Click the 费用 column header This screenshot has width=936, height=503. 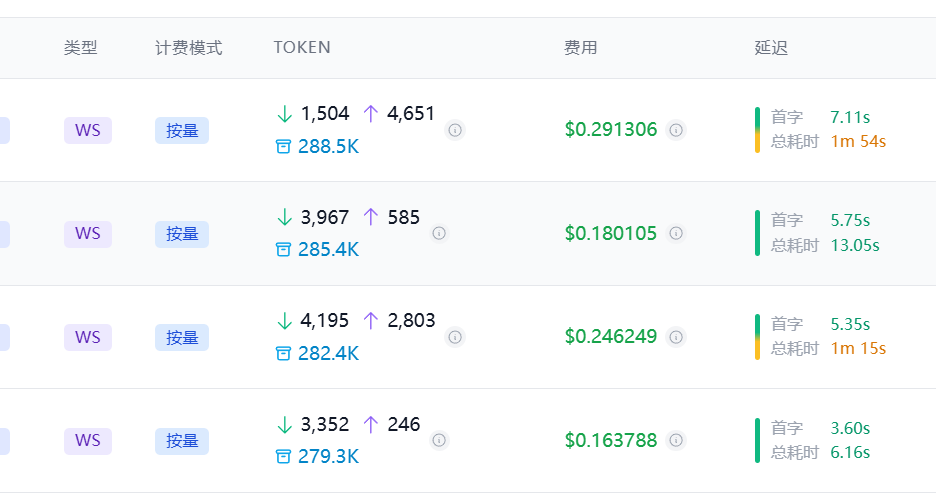[581, 48]
